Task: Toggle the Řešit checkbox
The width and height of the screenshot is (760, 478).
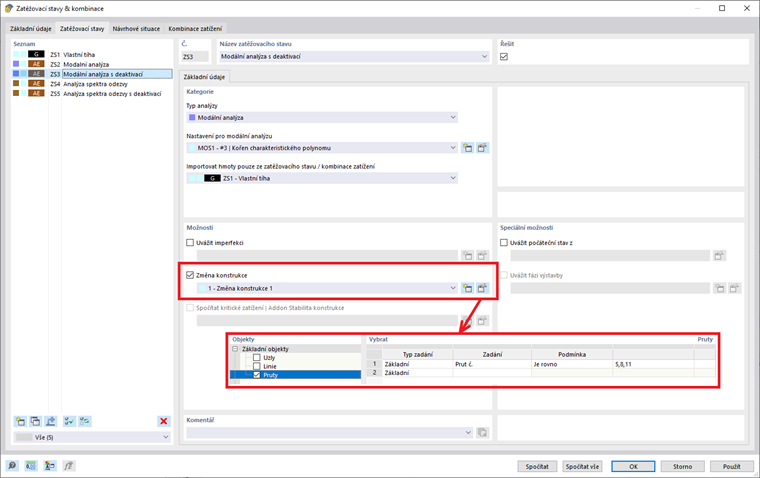Action: click(504, 57)
